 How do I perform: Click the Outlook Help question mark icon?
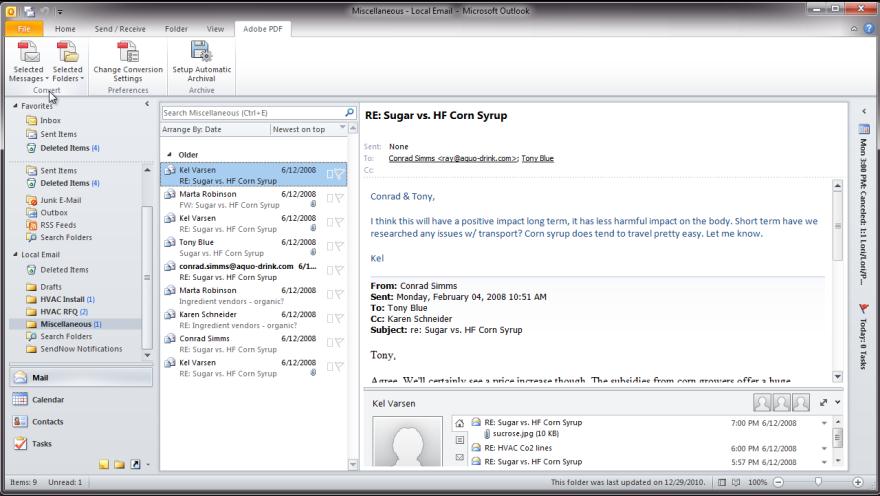click(869, 29)
